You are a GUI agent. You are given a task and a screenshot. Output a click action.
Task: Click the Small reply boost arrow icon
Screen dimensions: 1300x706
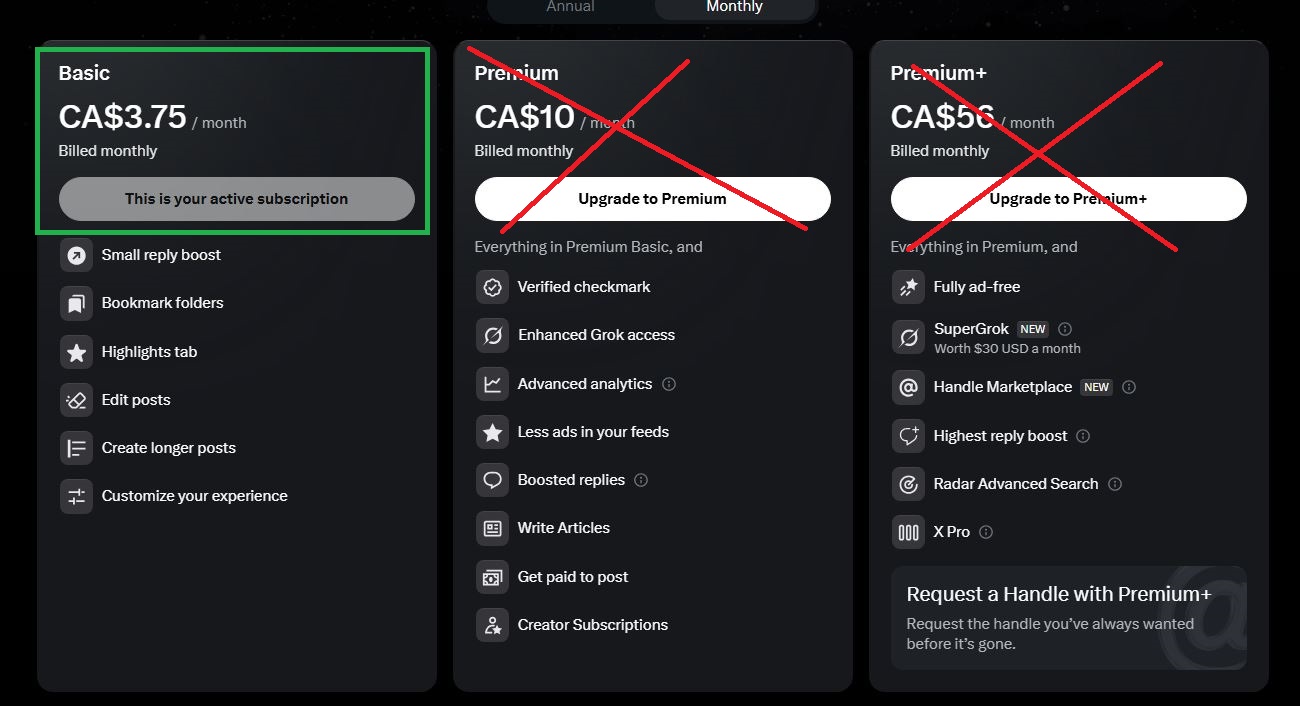[x=76, y=255]
